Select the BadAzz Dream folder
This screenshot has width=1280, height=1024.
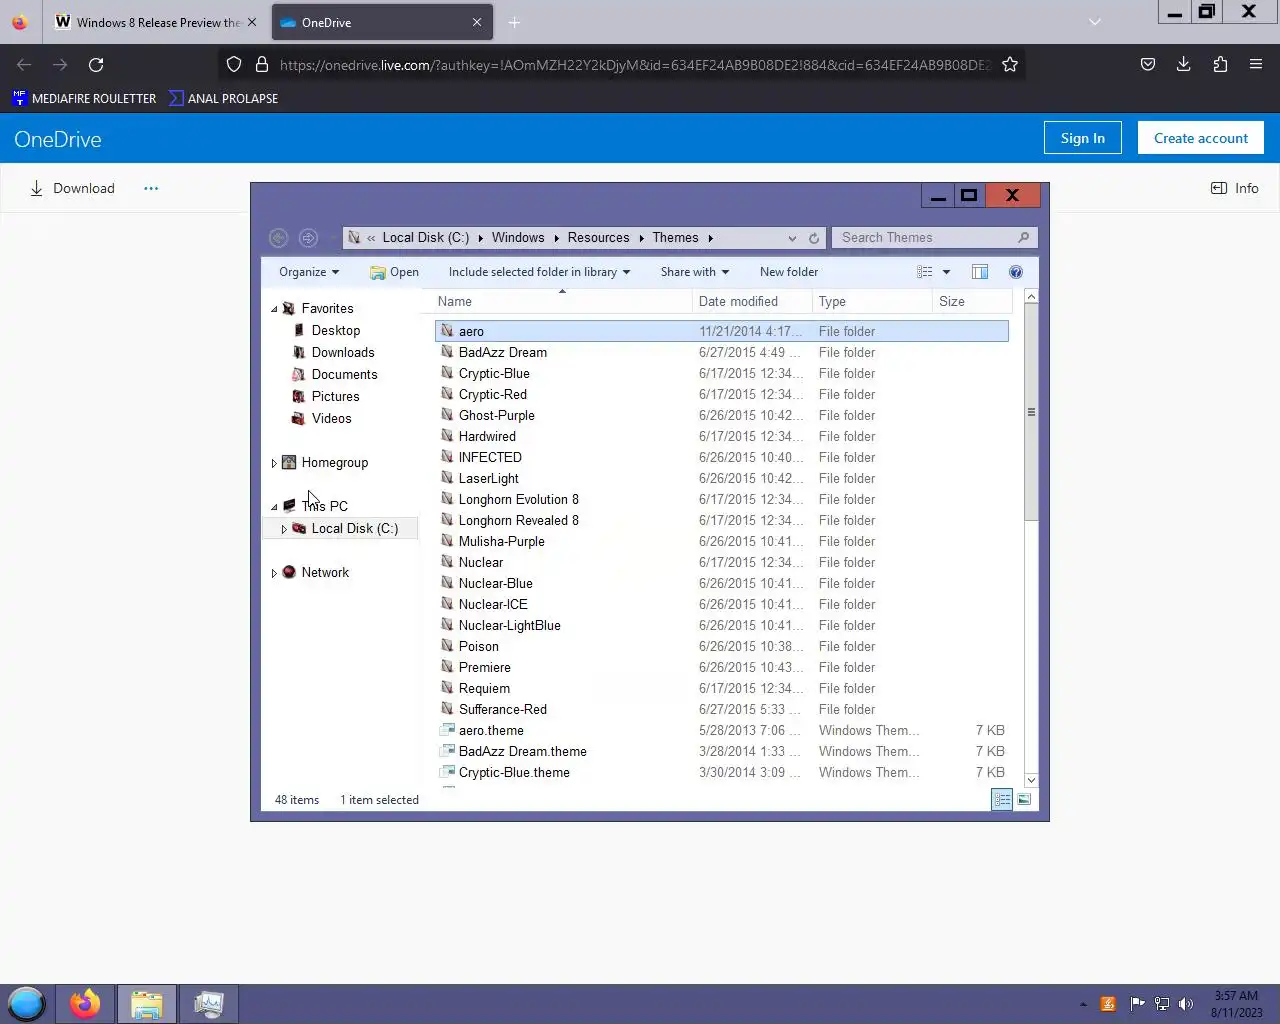[x=721, y=352]
